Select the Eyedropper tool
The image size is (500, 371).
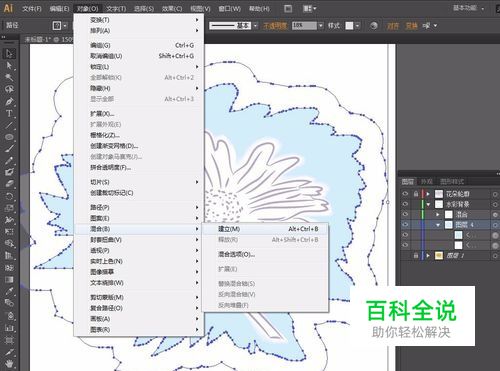(9, 291)
